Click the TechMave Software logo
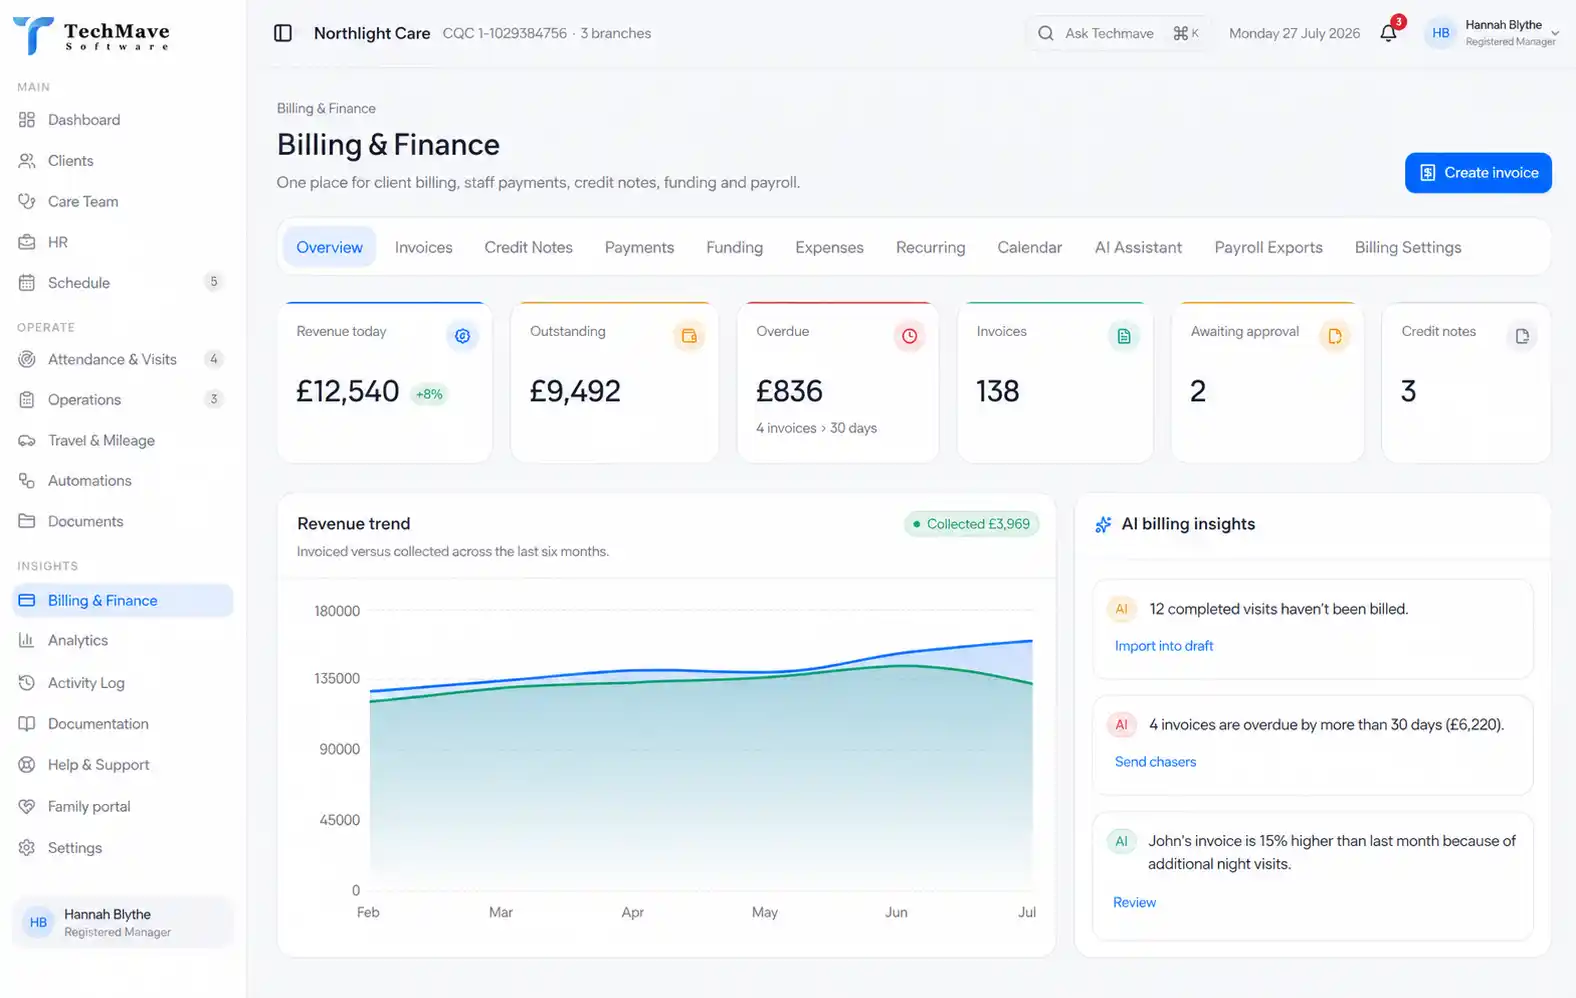 [92, 36]
